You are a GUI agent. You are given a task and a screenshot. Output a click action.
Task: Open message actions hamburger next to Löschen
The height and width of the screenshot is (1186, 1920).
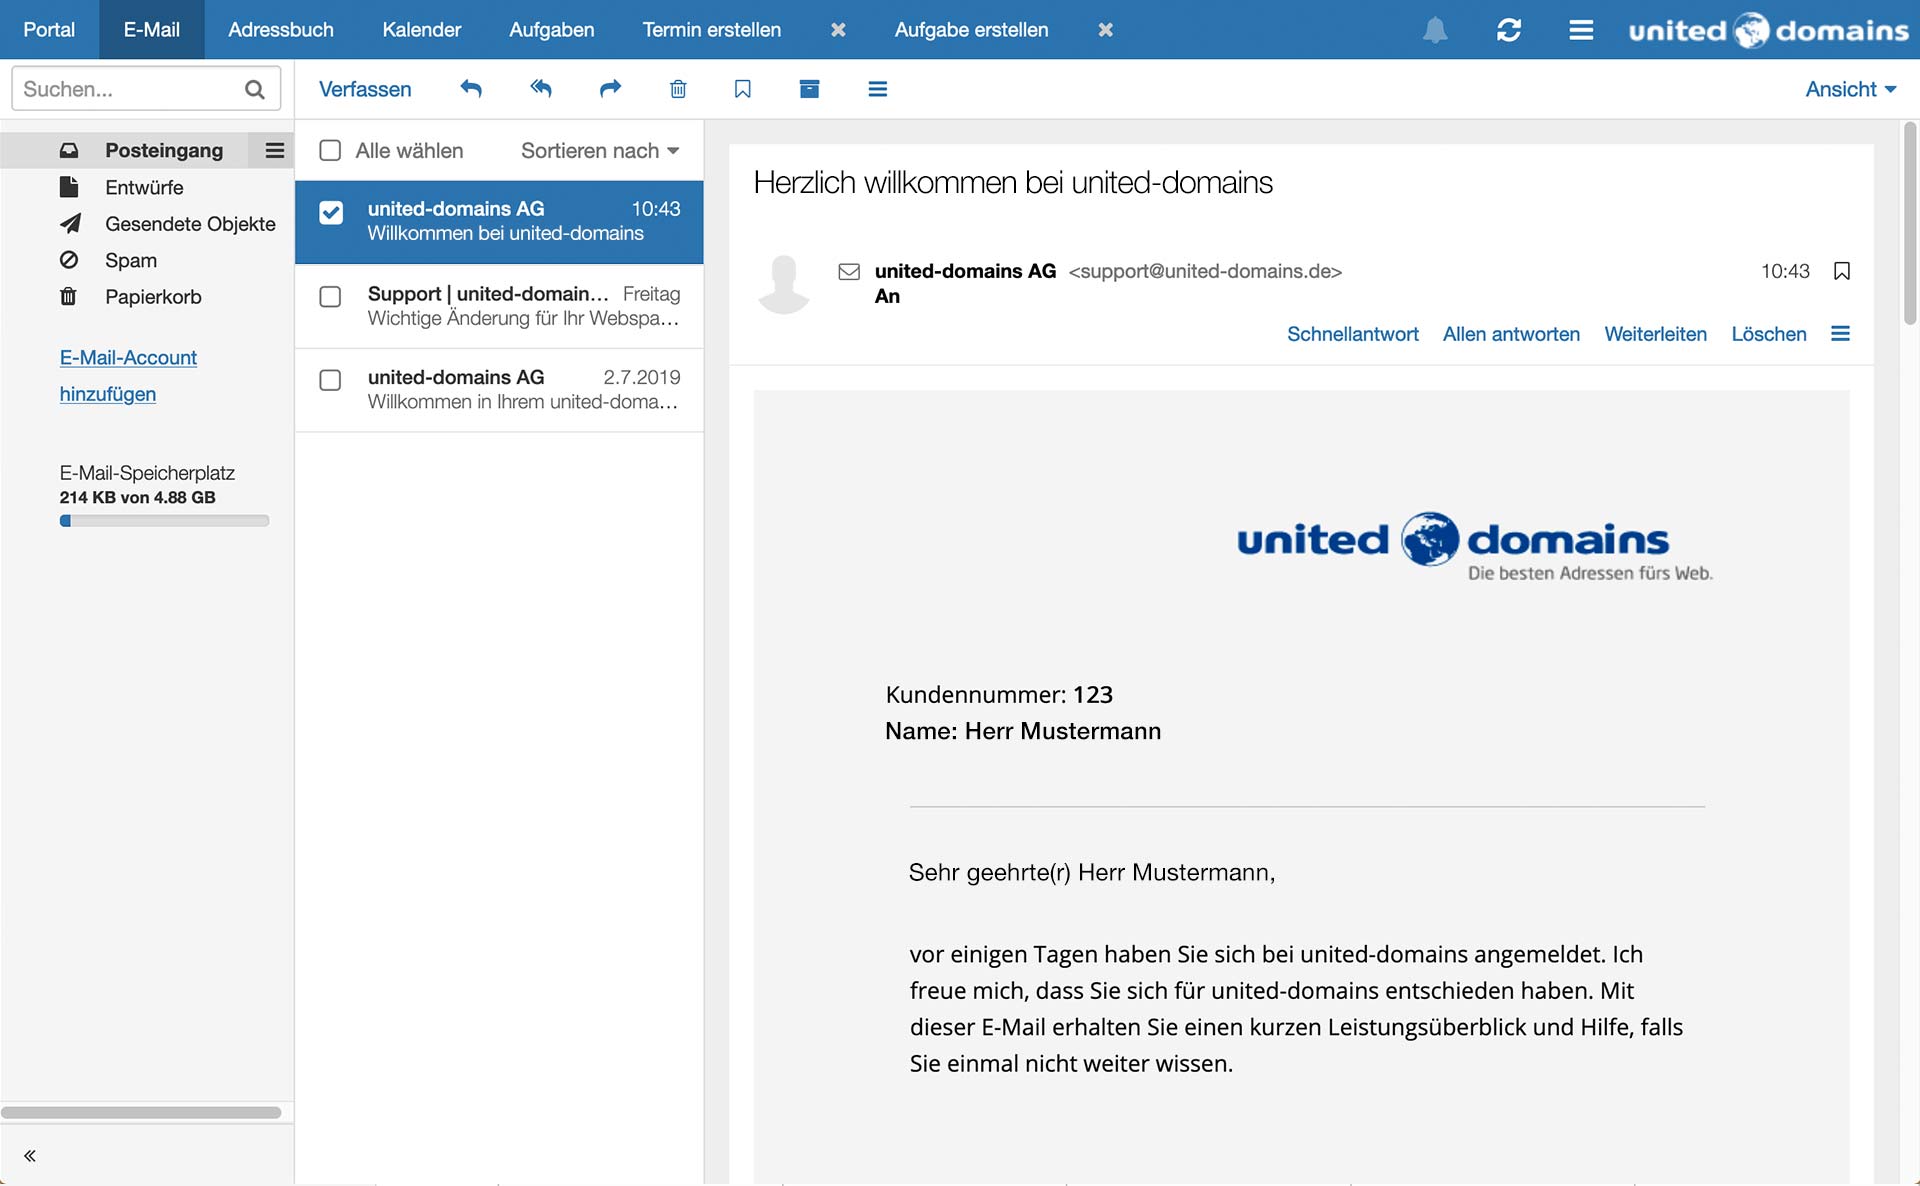pos(1840,334)
